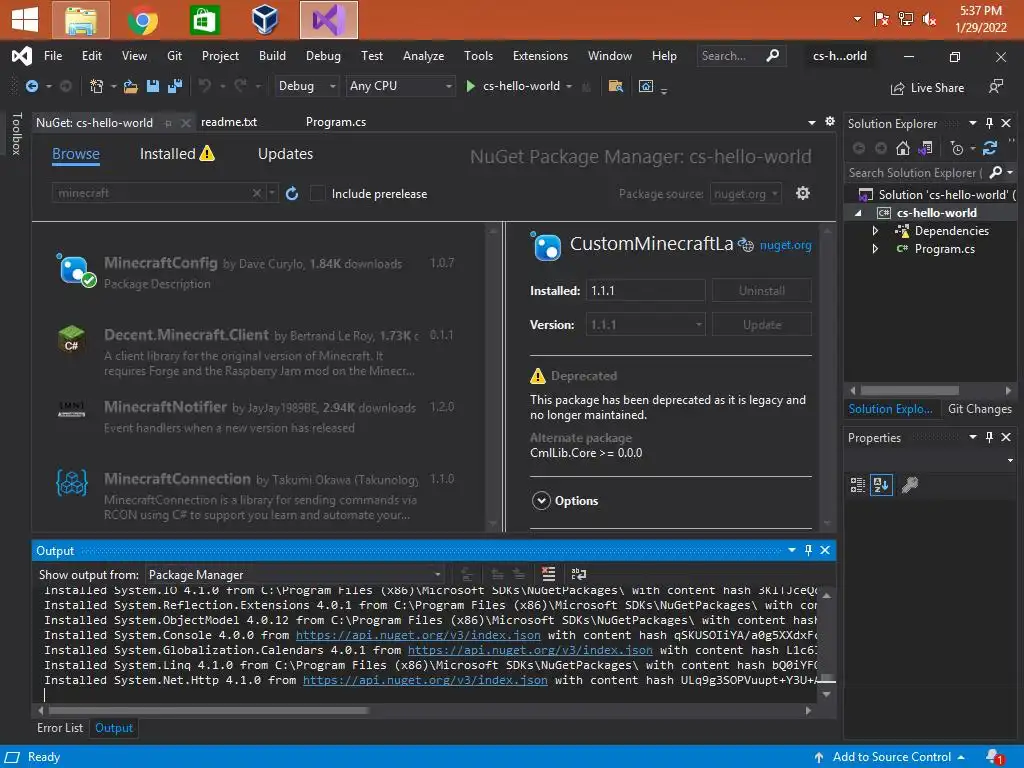This screenshot has height=768, width=1024.
Task: Click the window icon beside Find in Files
Action: pyautogui.click(x=646, y=86)
